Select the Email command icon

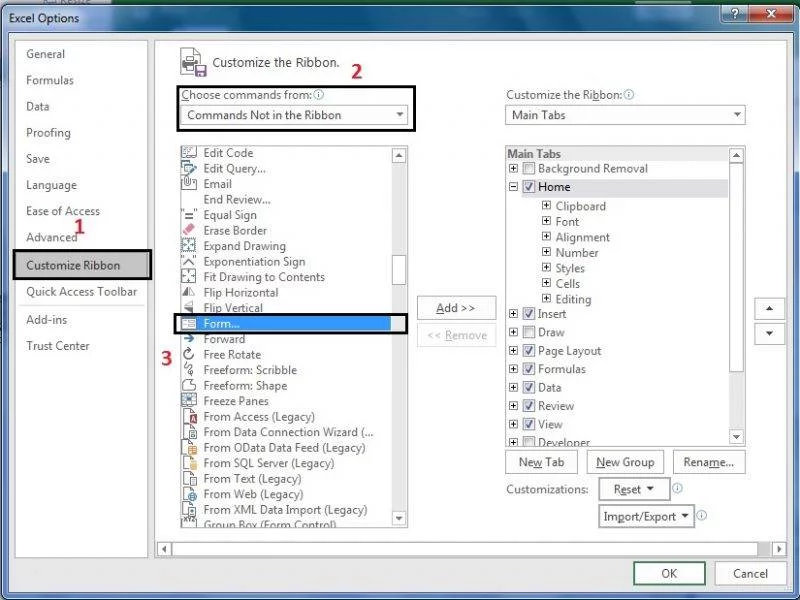pos(189,184)
